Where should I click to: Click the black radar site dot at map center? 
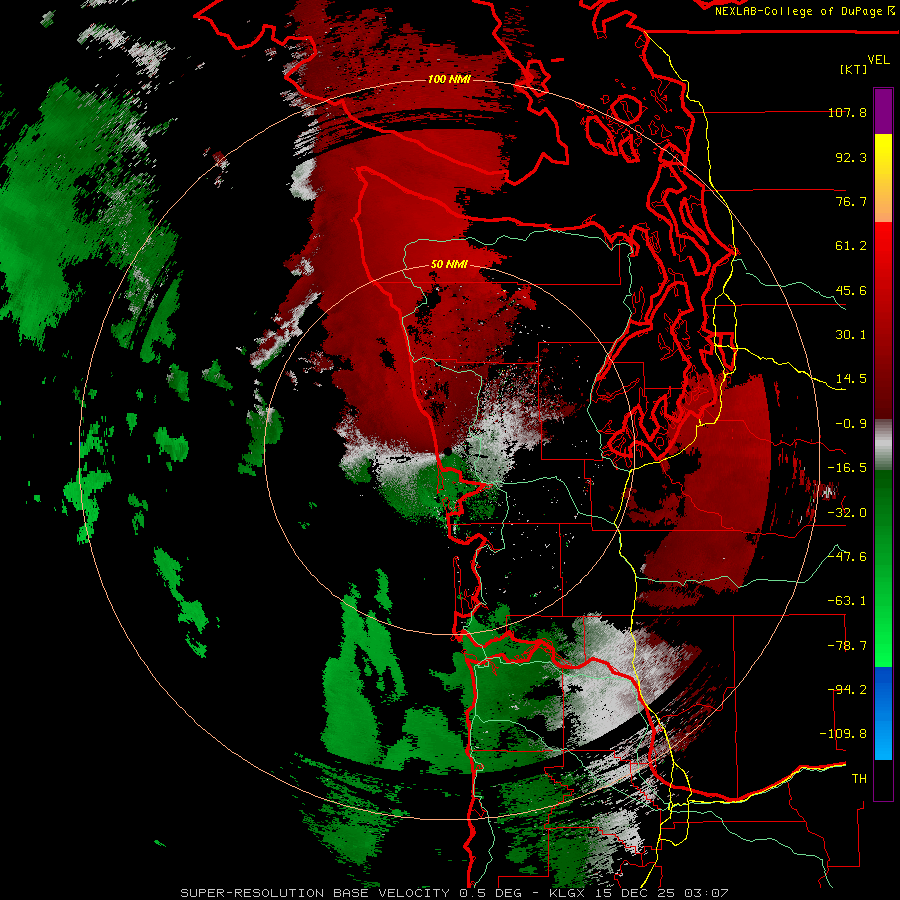pyautogui.click(x=447, y=452)
